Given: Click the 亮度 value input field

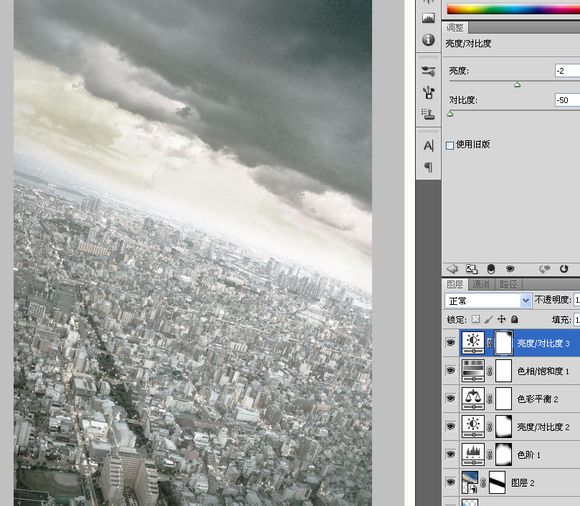Looking at the screenshot, I should [x=567, y=71].
